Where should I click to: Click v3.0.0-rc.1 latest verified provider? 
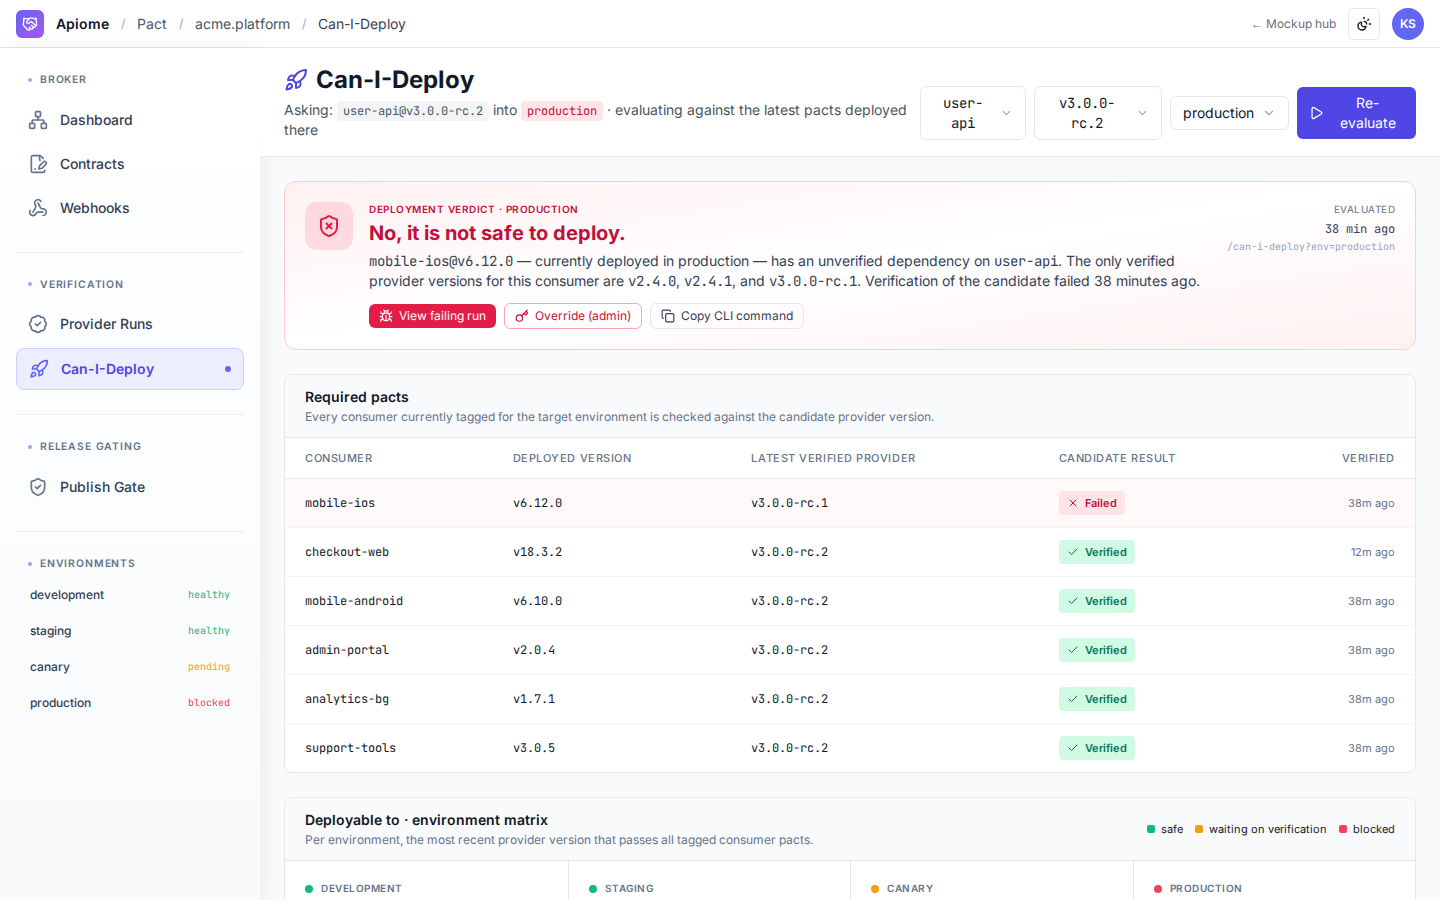point(789,503)
